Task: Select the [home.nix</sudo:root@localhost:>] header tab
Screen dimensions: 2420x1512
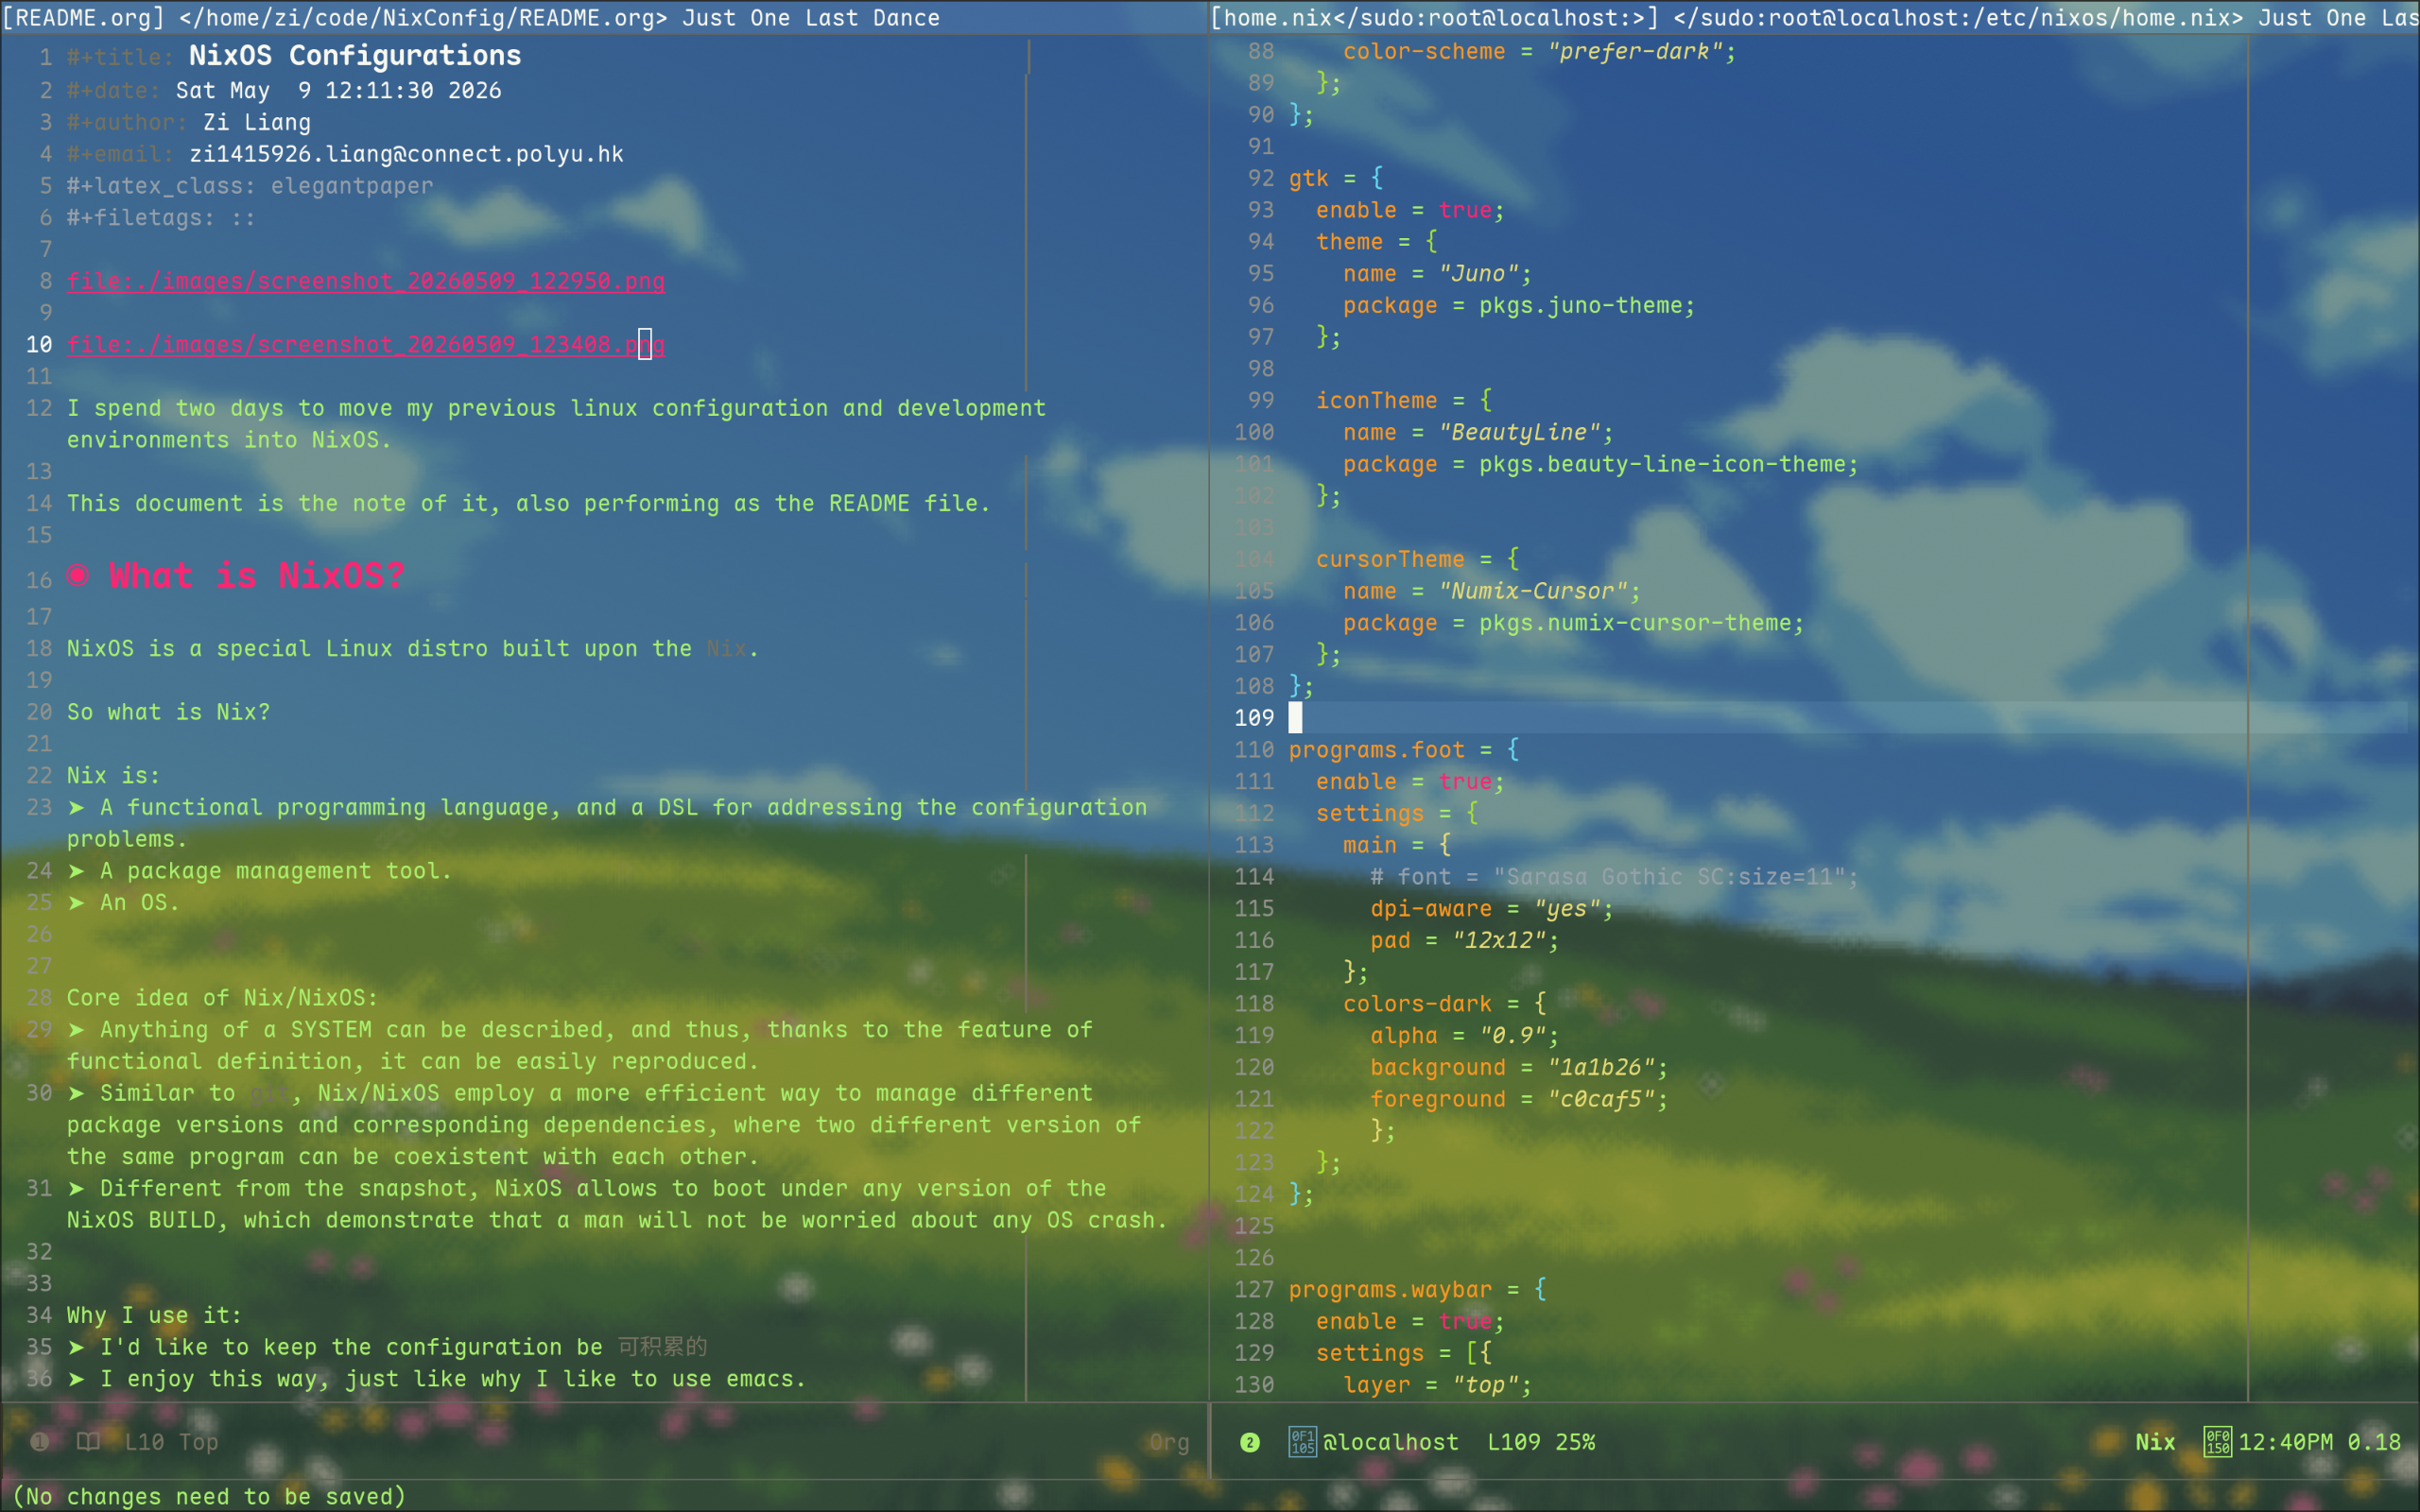Action: tap(1434, 18)
